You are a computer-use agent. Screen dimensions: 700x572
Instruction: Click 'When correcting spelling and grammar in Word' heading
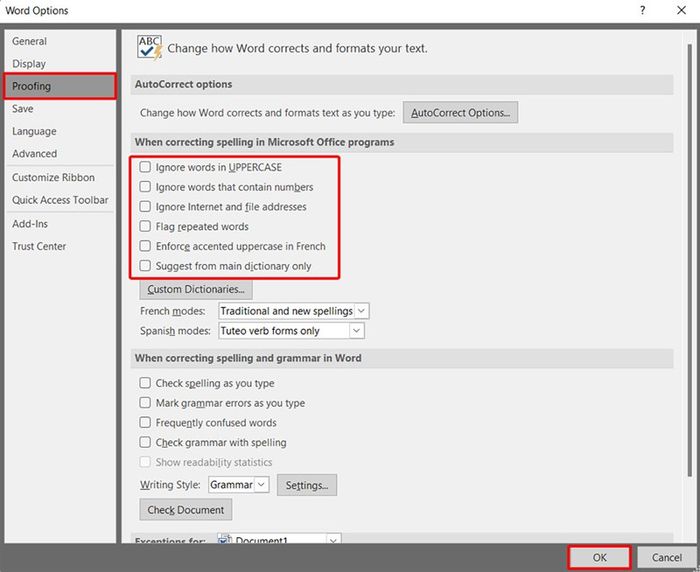[248, 358]
